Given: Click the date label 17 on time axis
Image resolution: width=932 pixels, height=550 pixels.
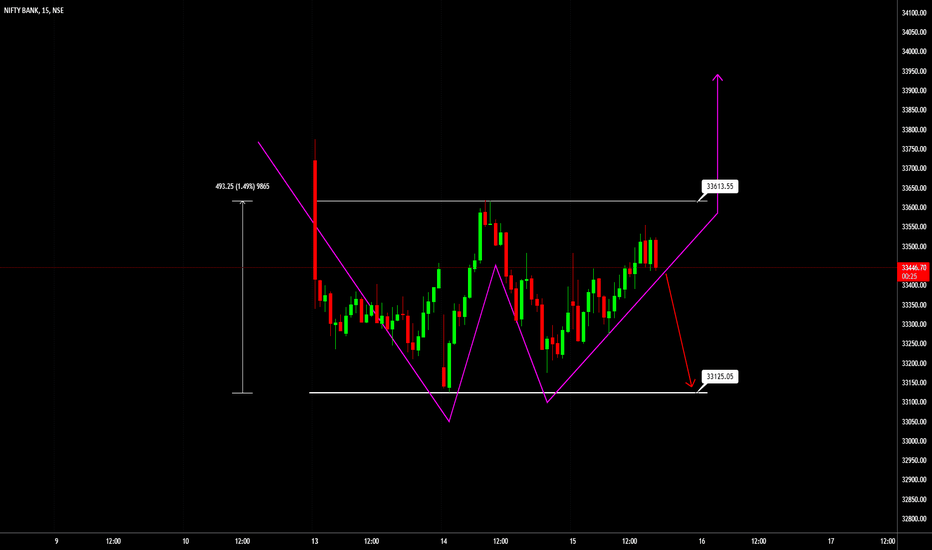Looking at the screenshot, I should 830,542.
